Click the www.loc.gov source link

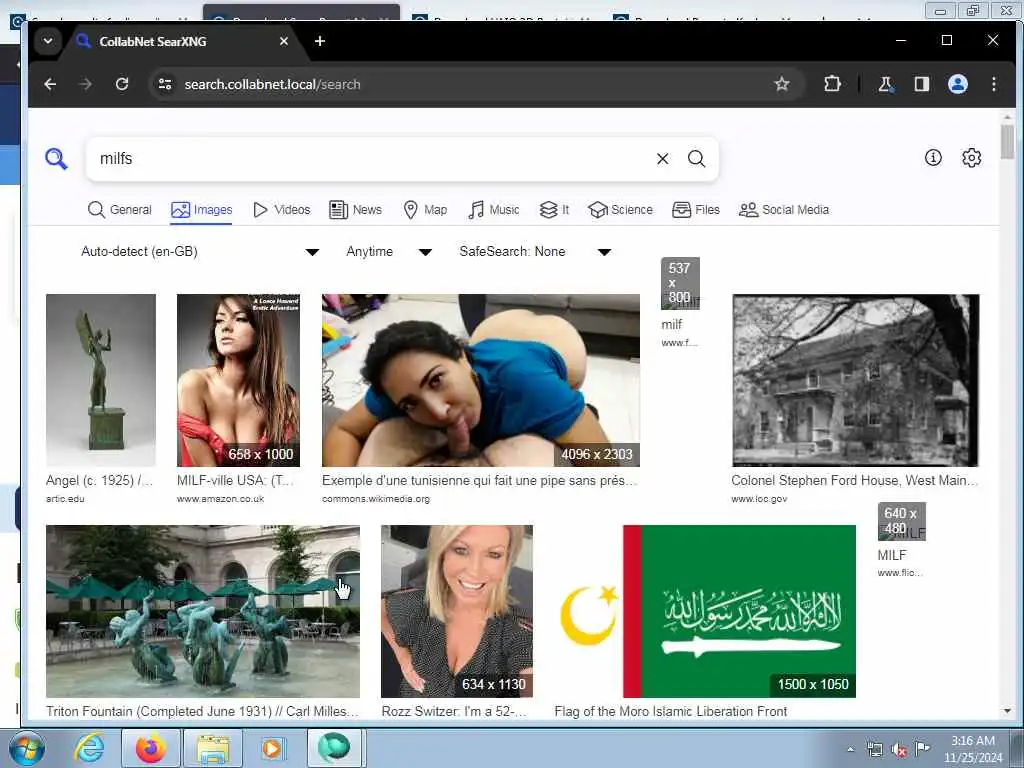[759, 499]
